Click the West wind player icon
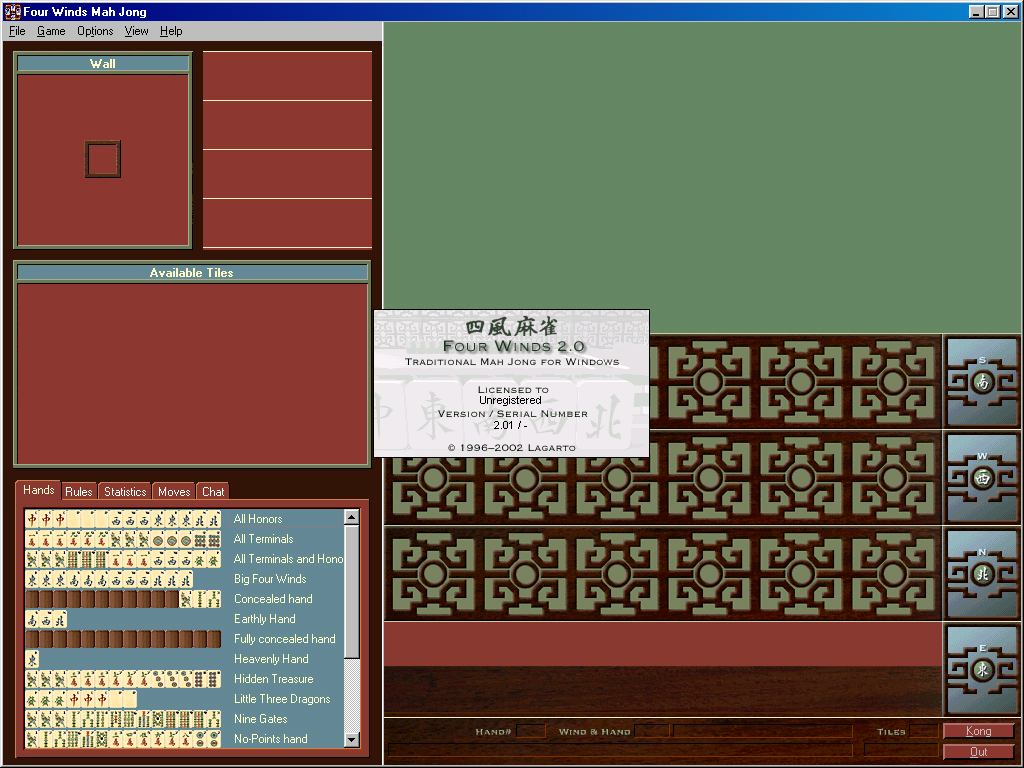The width and height of the screenshot is (1024, 768). (982, 478)
